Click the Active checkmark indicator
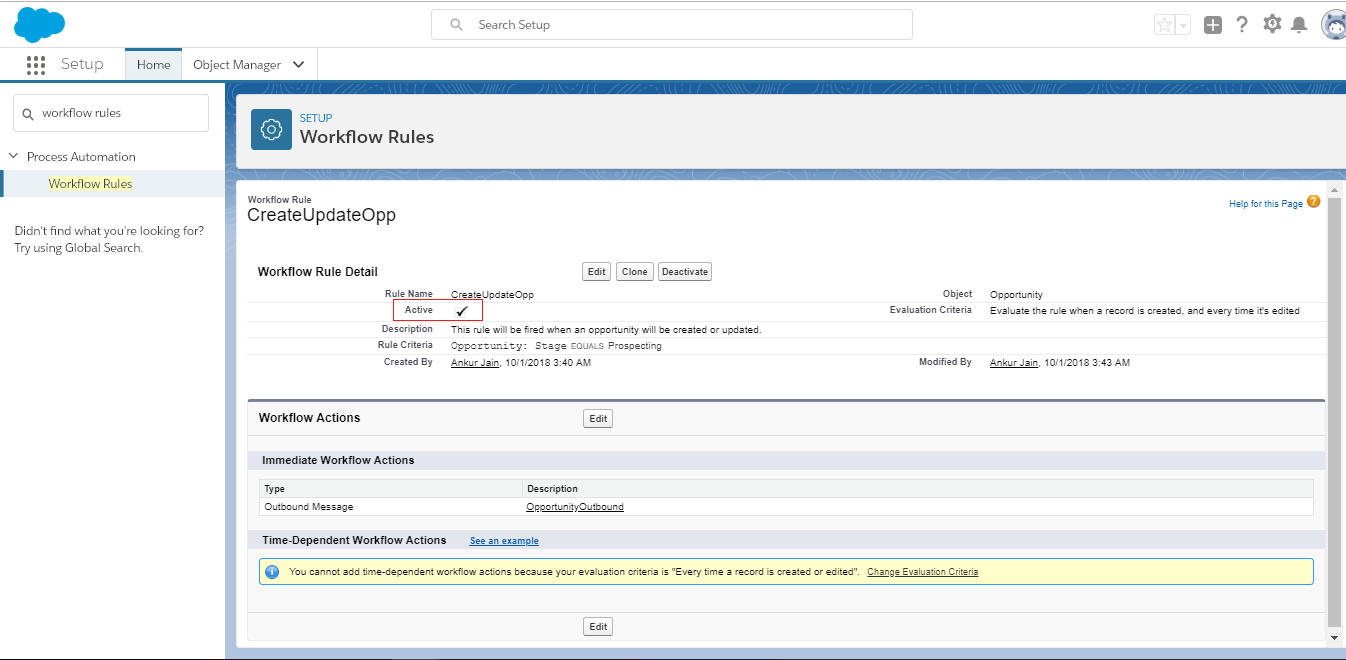Image resolution: width=1346 pixels, height=660 pixels. pyautogui.click(x=462, y=311)
